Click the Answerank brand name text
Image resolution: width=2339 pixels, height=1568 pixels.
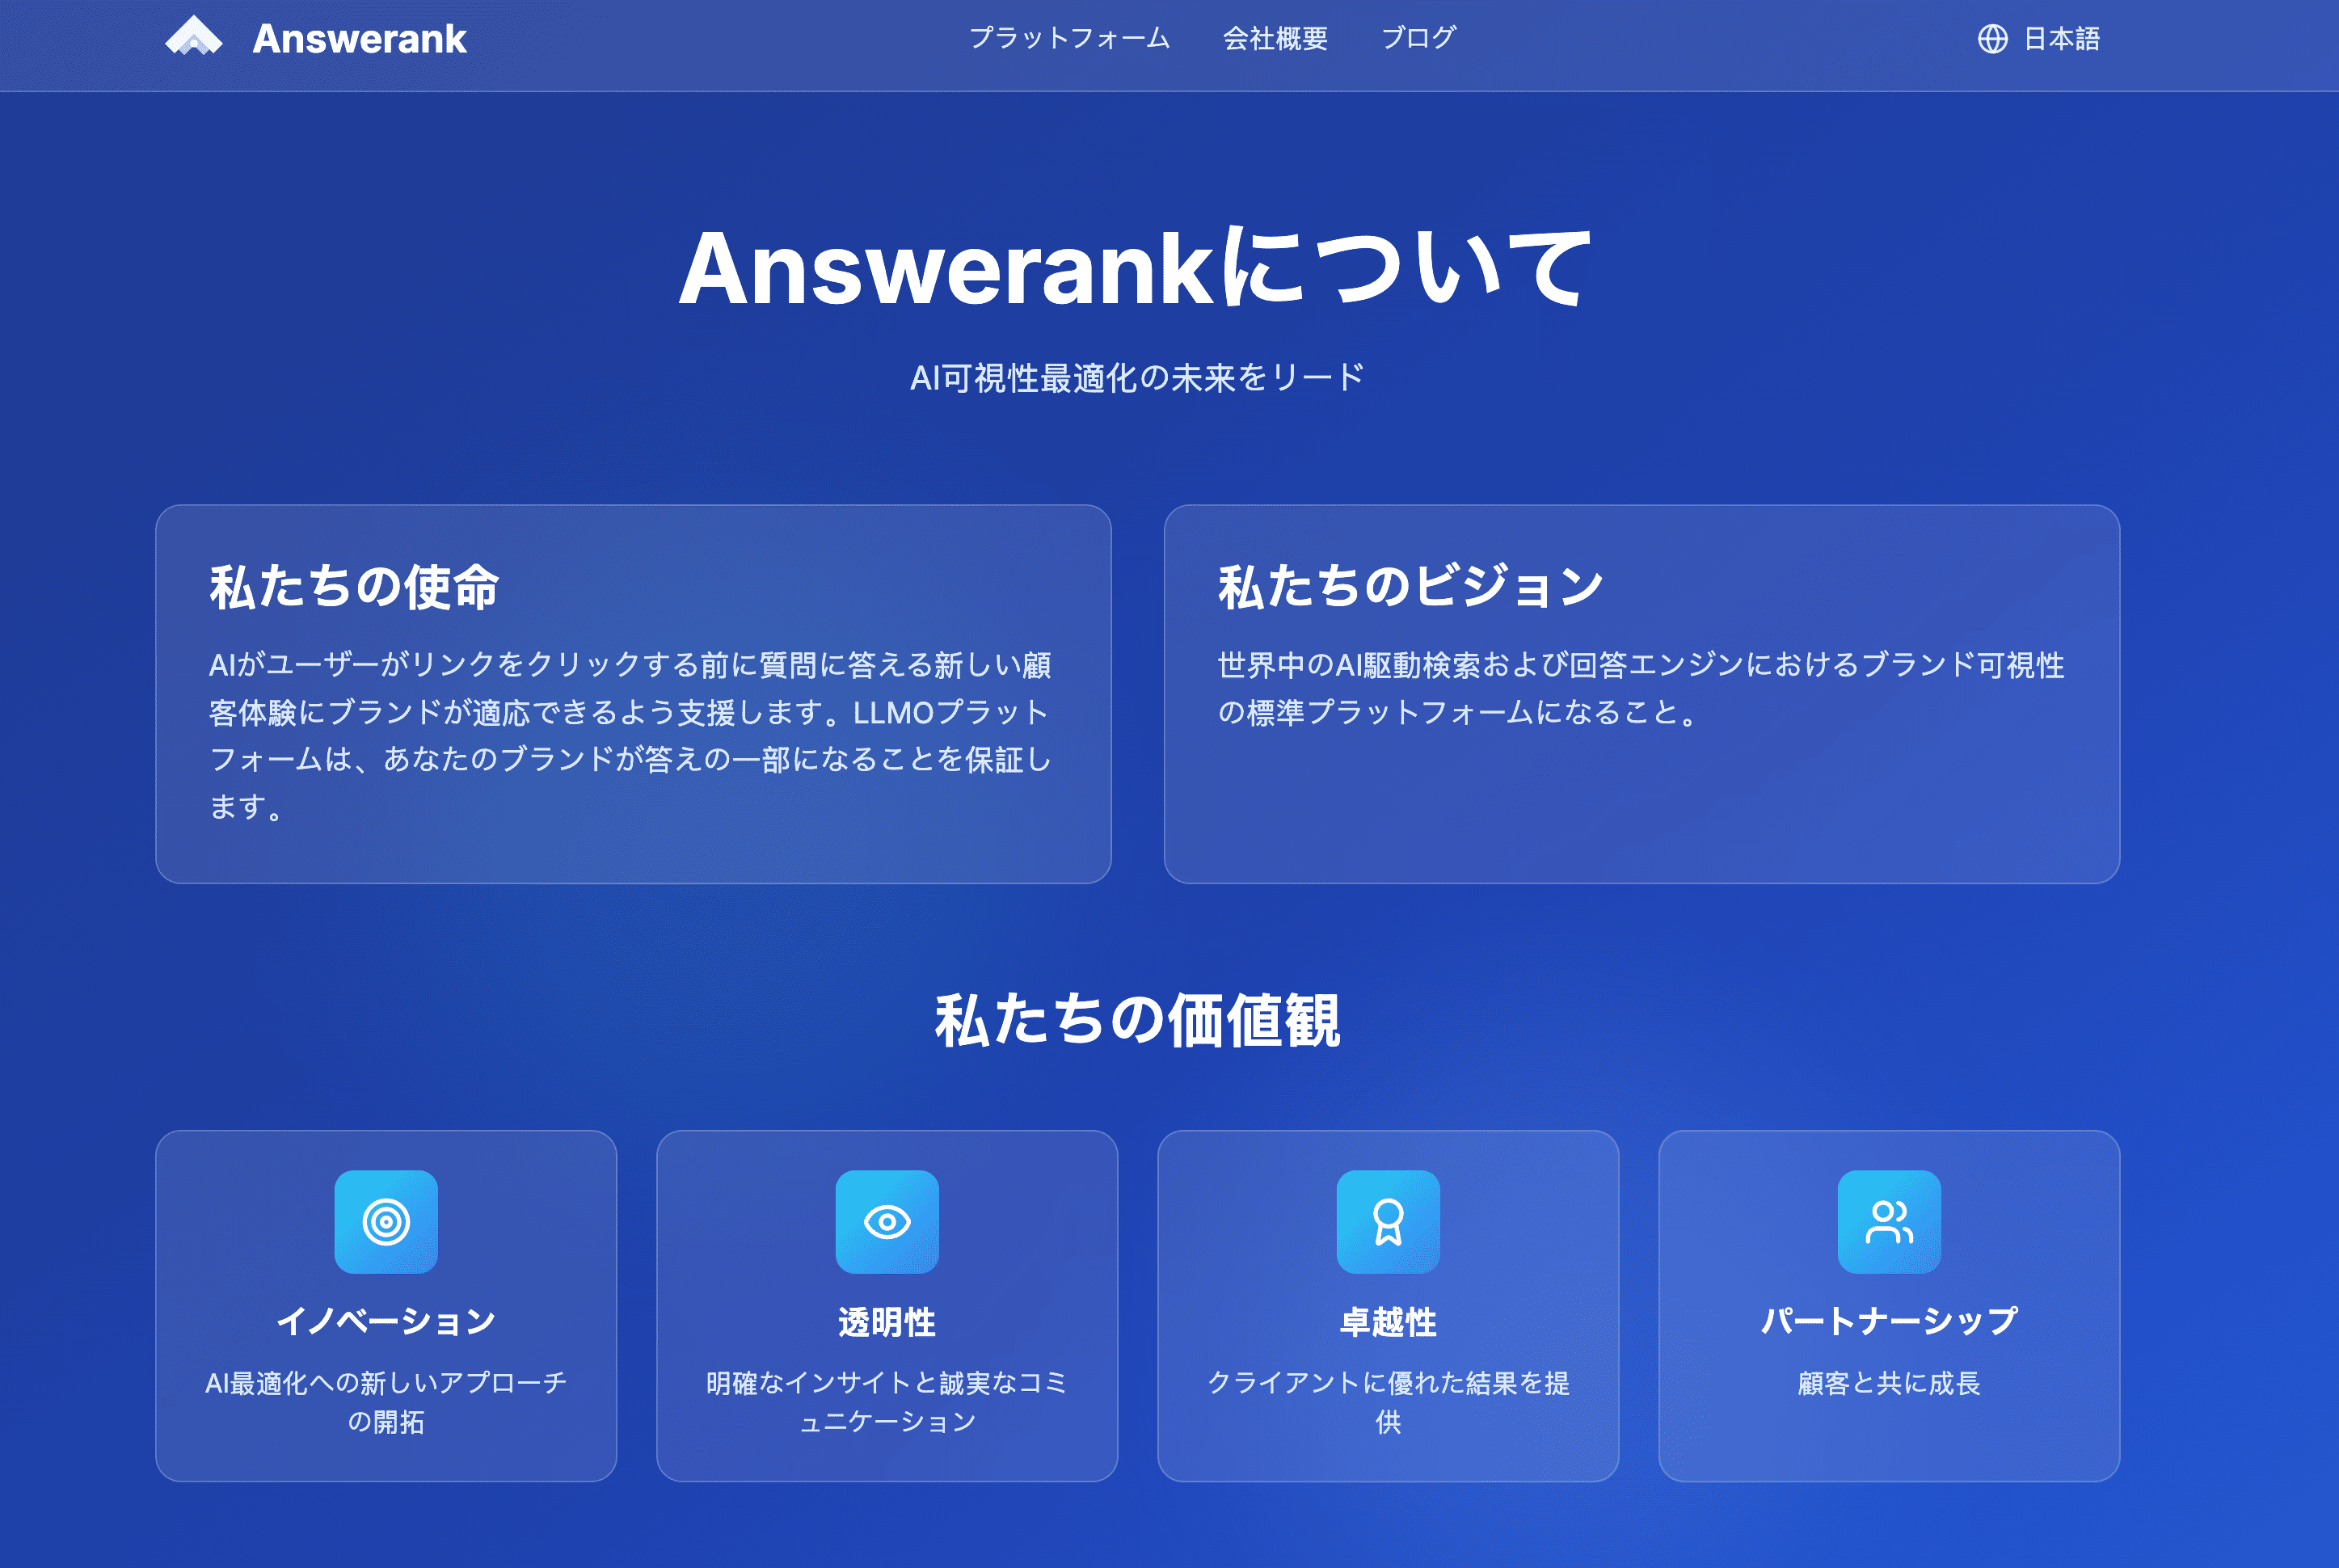(x=359, y=39)
